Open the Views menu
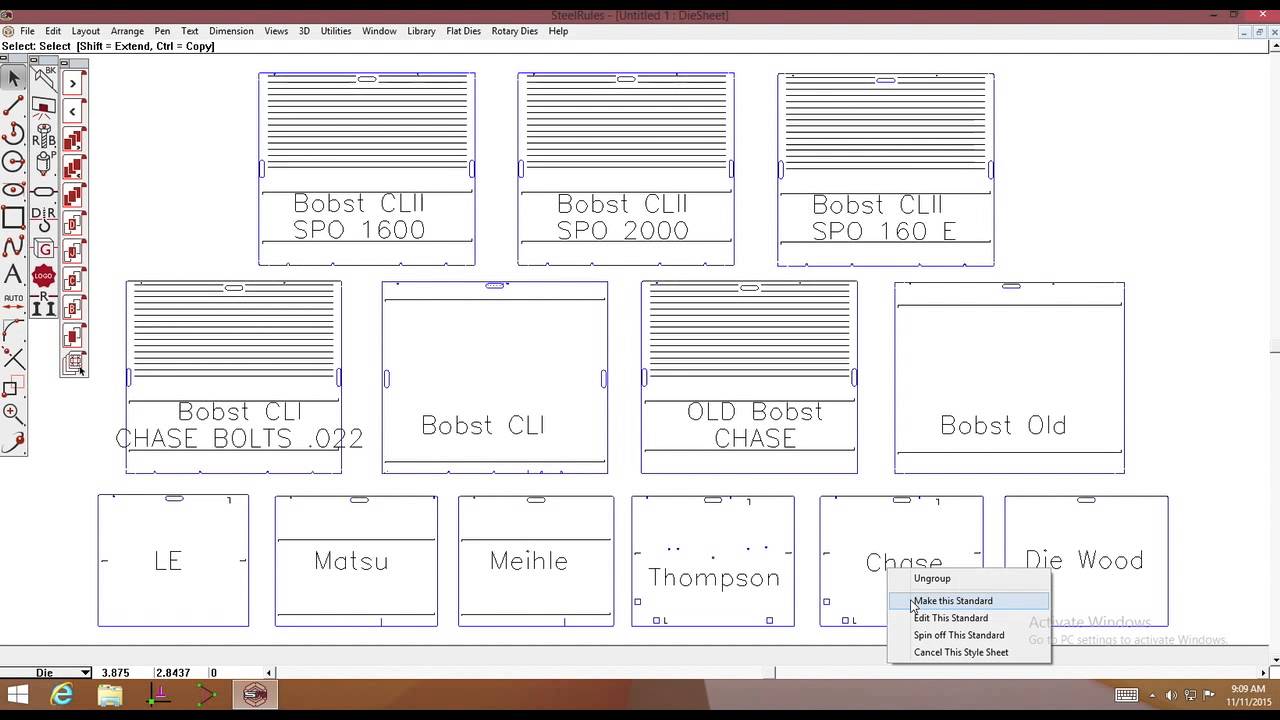This screenshot has width=1280, height=720. pyautogui.click(x=276, y=31)
